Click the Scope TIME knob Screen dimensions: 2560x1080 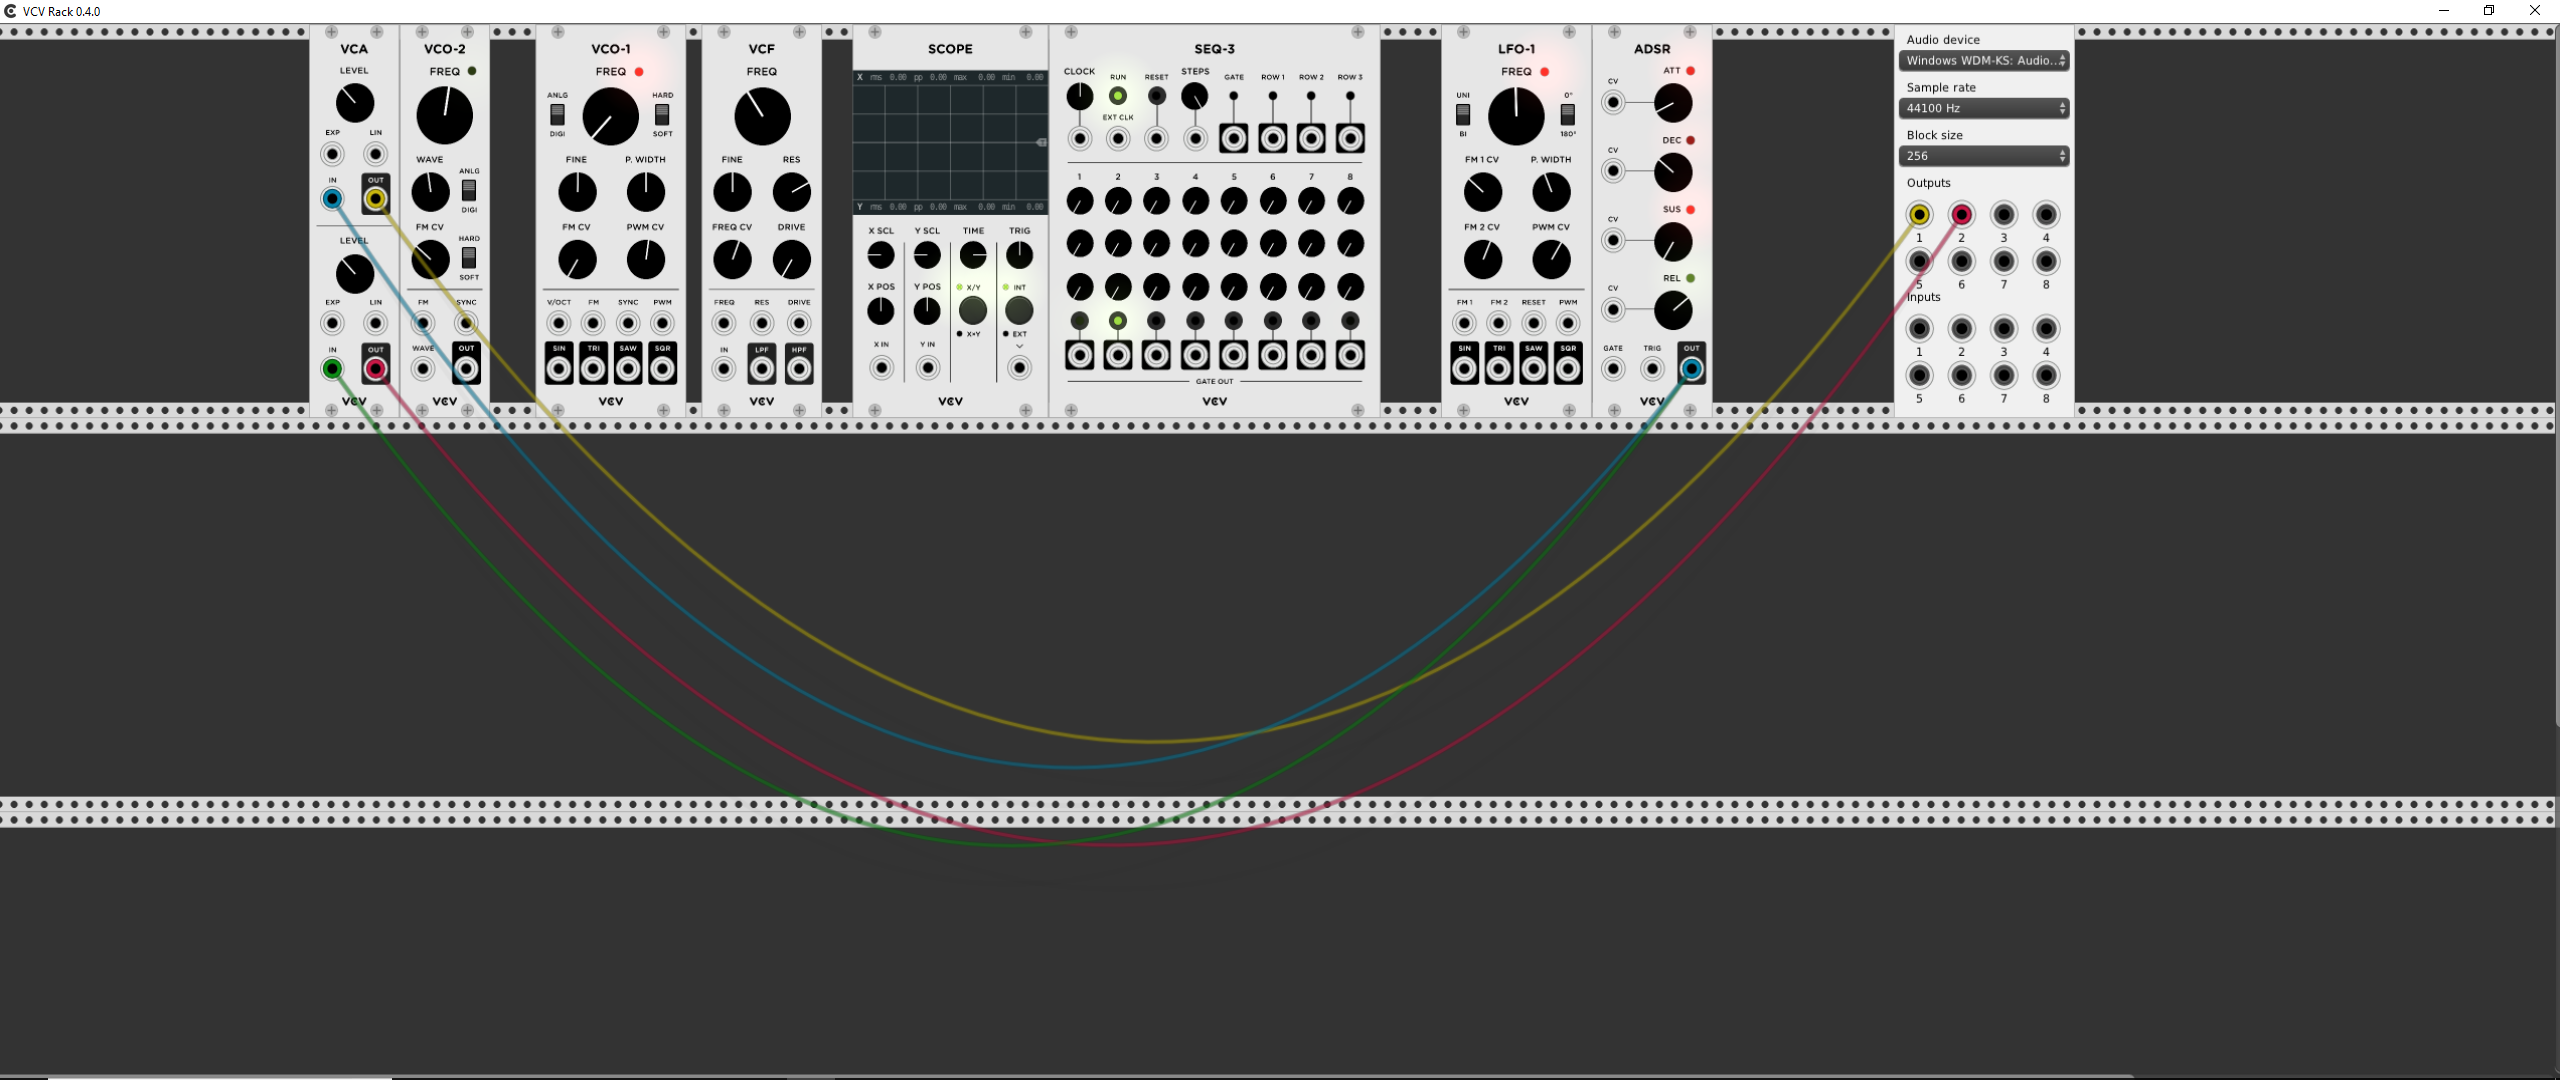972,255
